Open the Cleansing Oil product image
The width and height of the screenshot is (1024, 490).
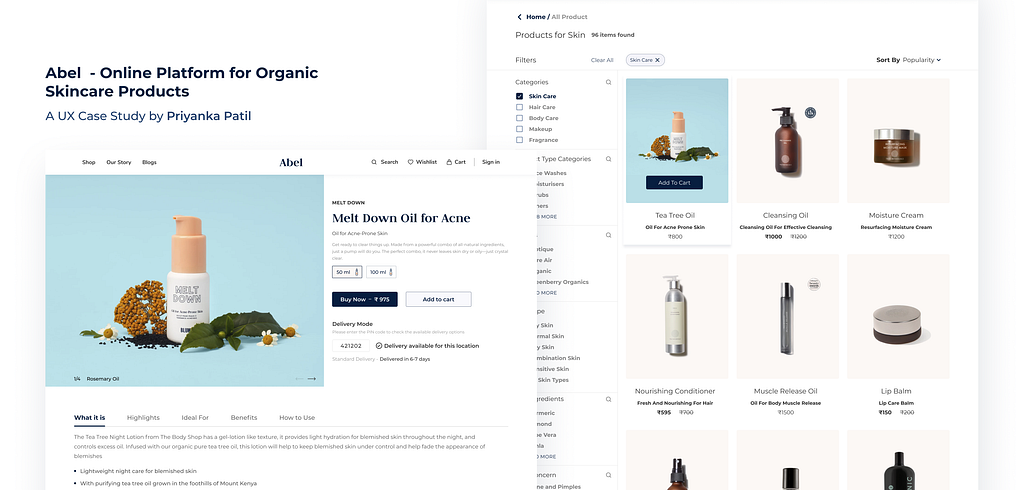(788, 140)
